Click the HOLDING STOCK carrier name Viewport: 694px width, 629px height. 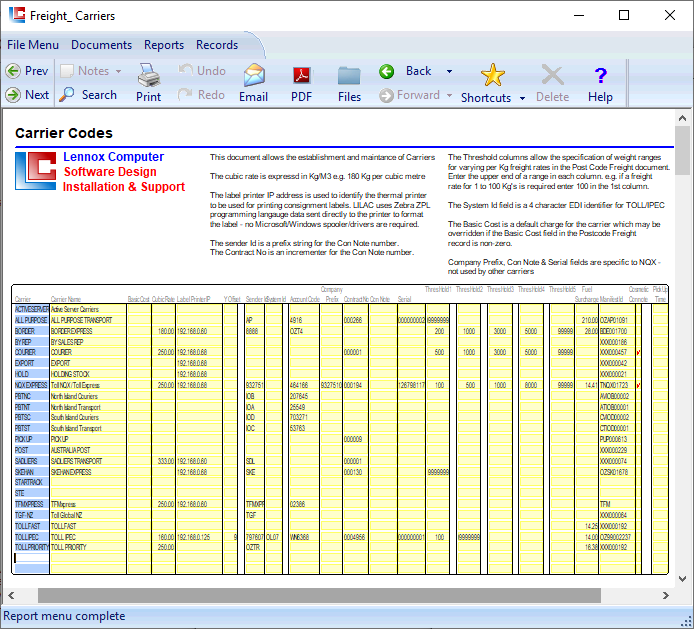coord(70,374)
